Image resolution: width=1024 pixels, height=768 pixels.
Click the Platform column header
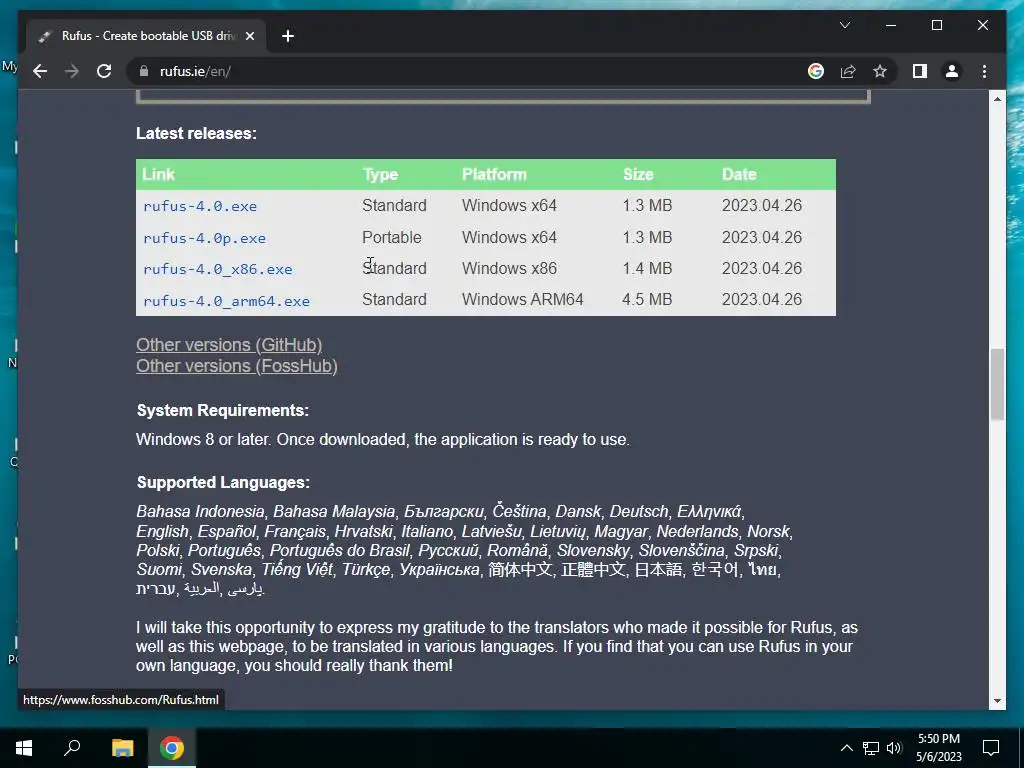(494, 174)
